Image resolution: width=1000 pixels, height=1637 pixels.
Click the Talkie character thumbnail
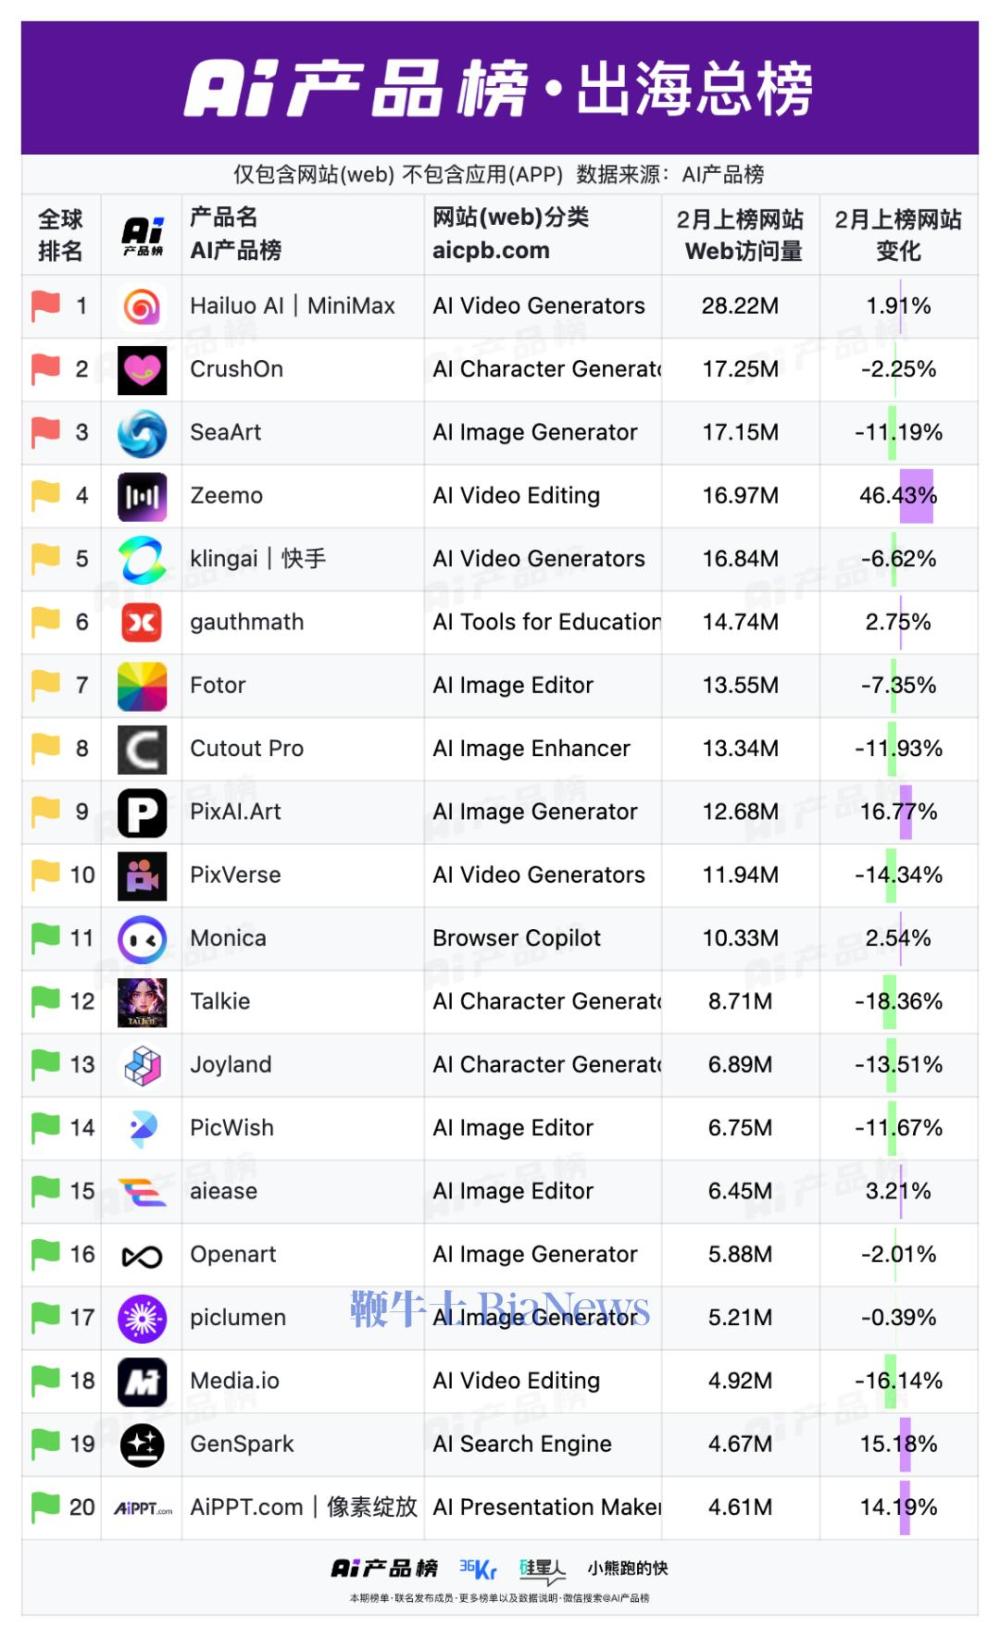[x=142, y=1002]
